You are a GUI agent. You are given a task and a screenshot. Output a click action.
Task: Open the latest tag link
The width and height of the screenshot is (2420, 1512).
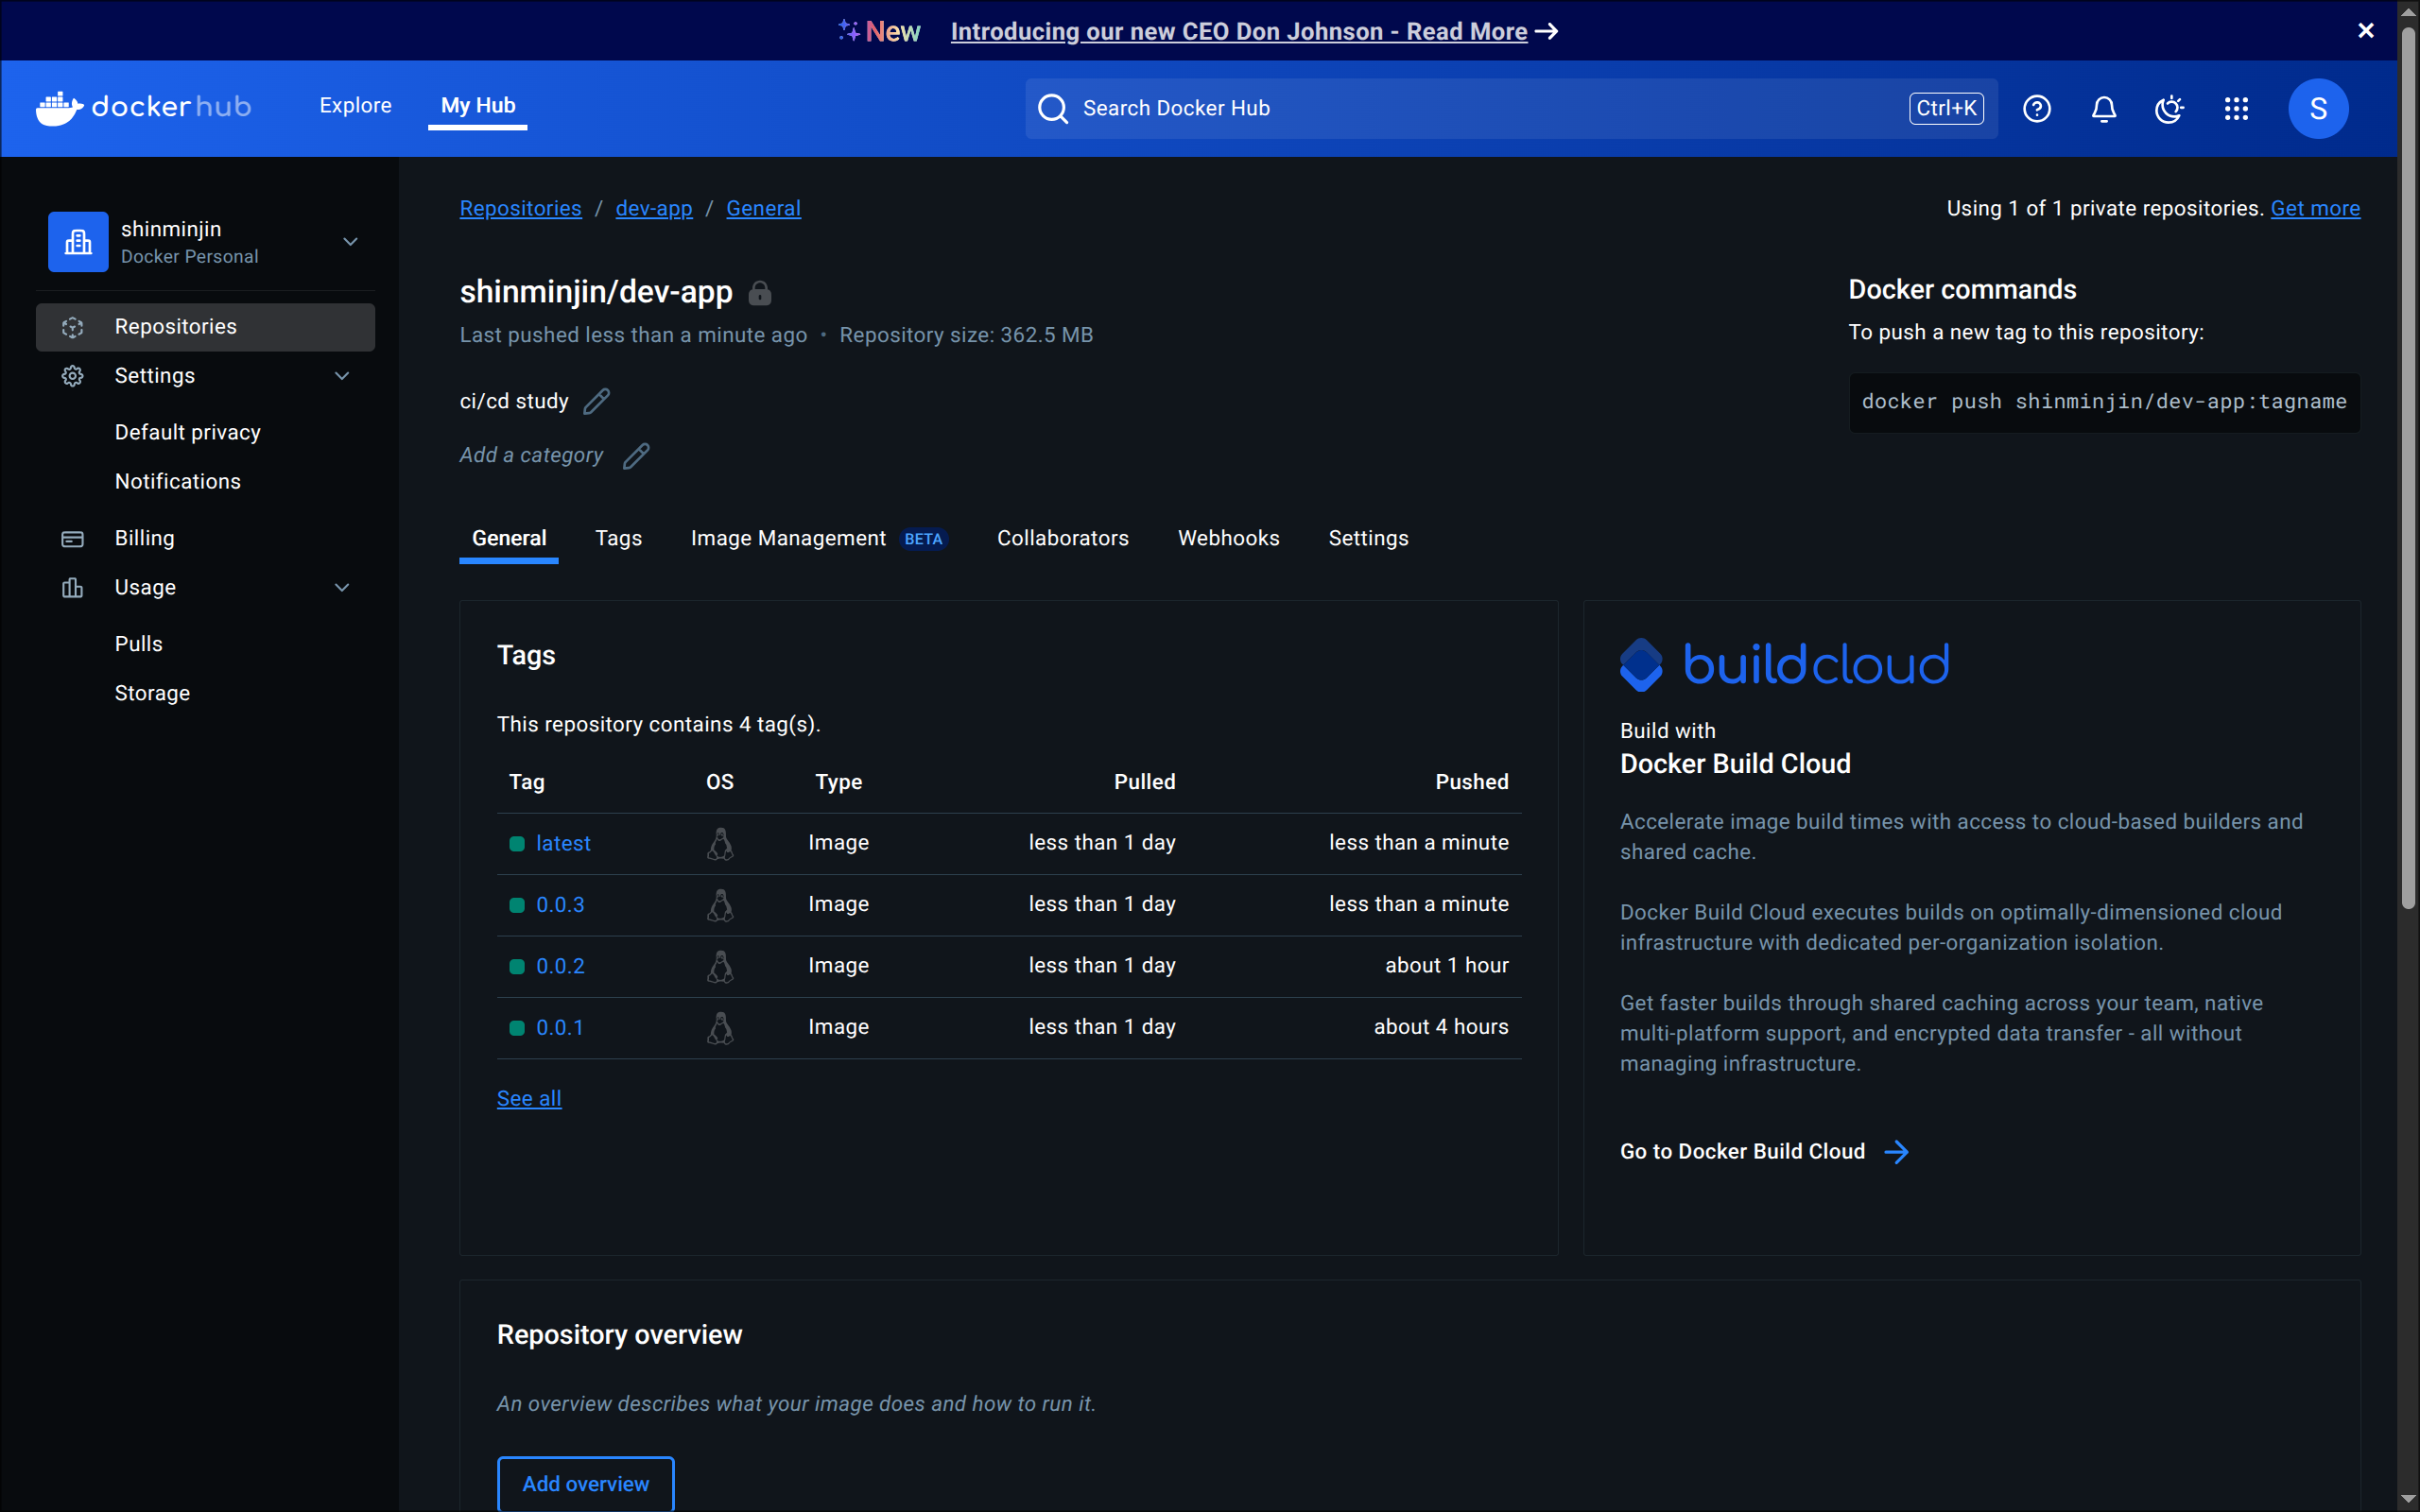[563, 843]
